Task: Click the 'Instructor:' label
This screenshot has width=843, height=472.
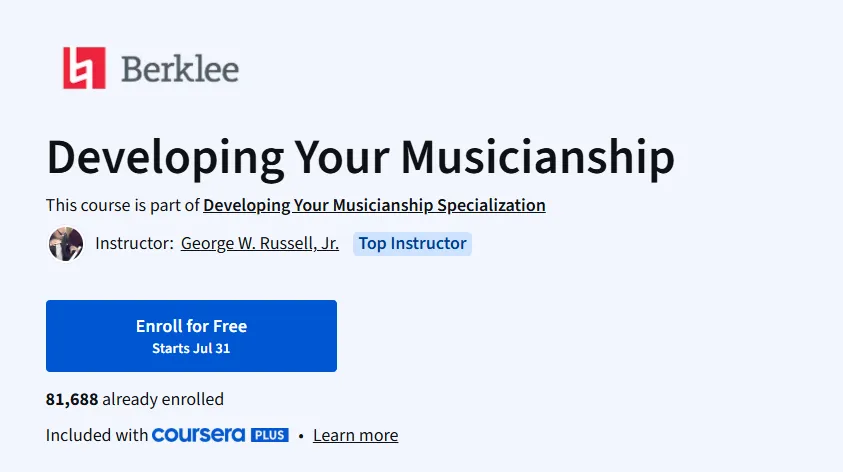Action: [x=134, y=244]
